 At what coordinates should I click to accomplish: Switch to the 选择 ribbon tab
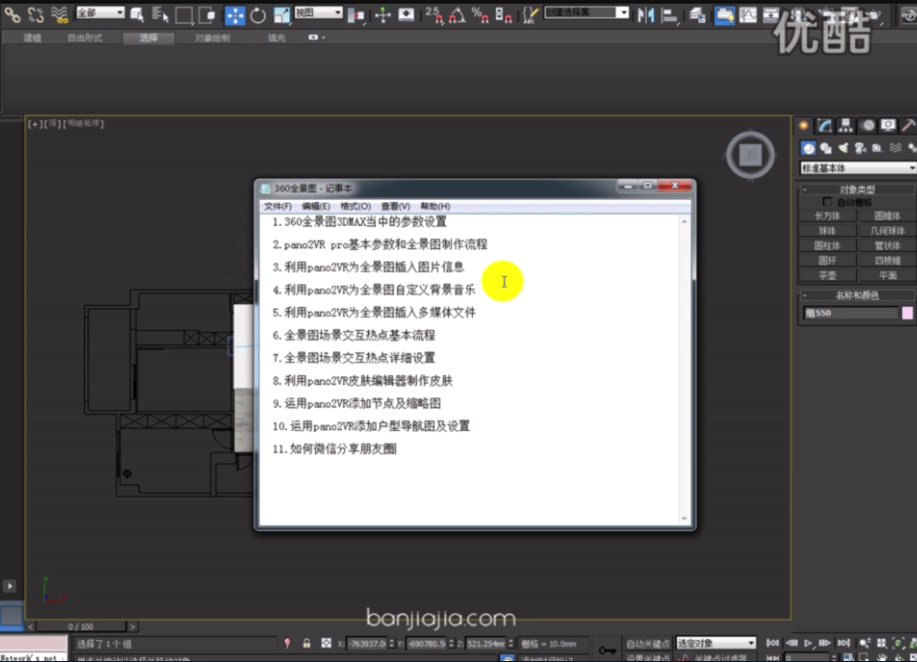(x=149, y=38)
